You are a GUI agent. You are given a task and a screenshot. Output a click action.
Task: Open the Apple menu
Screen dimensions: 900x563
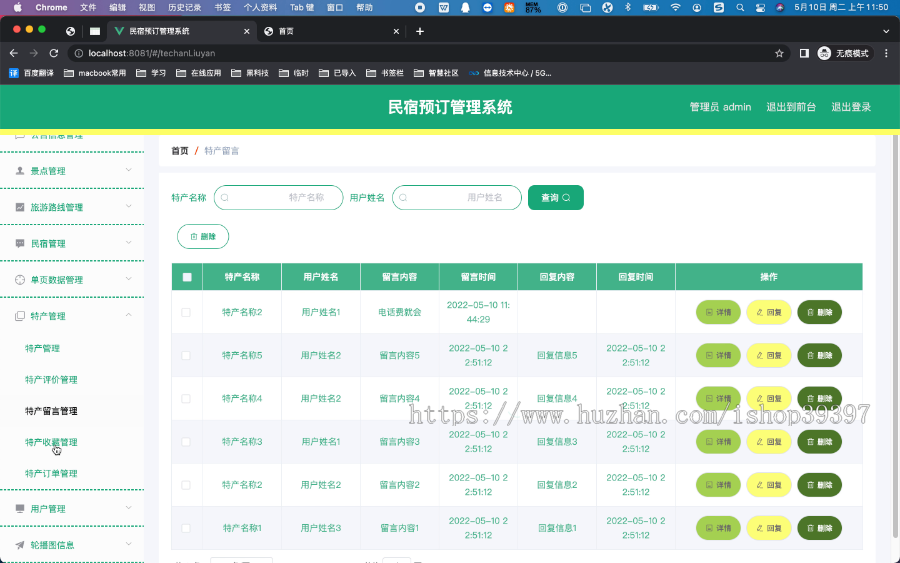(x=17, y=7)
